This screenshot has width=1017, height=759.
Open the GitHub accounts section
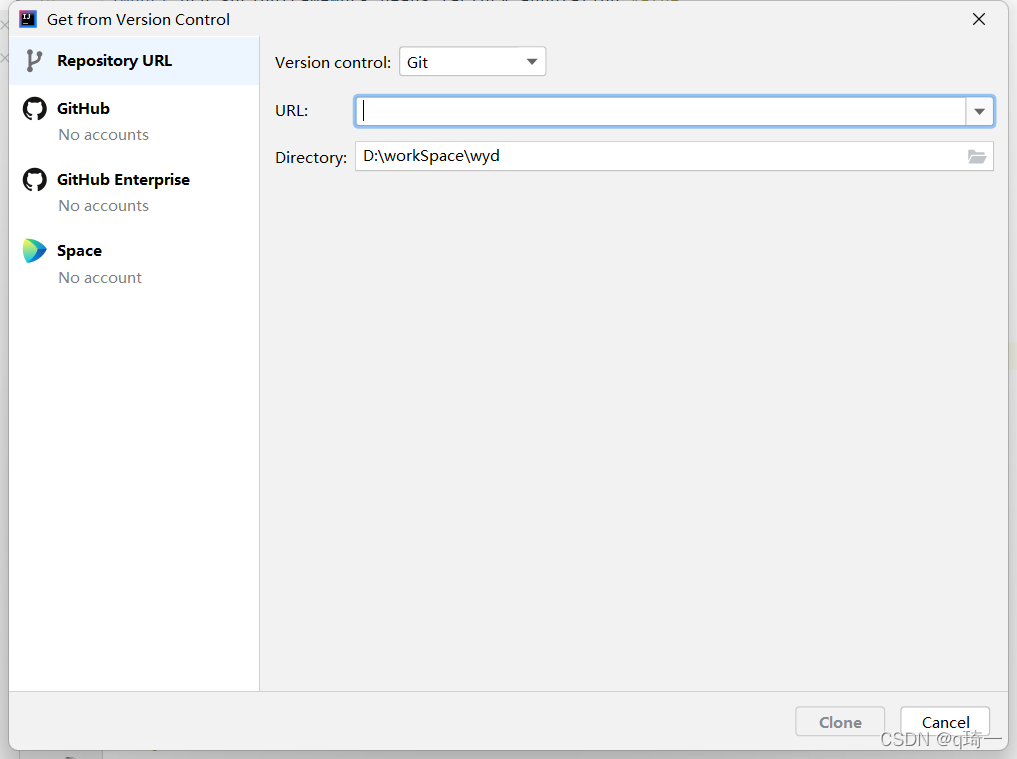(134, 121)
